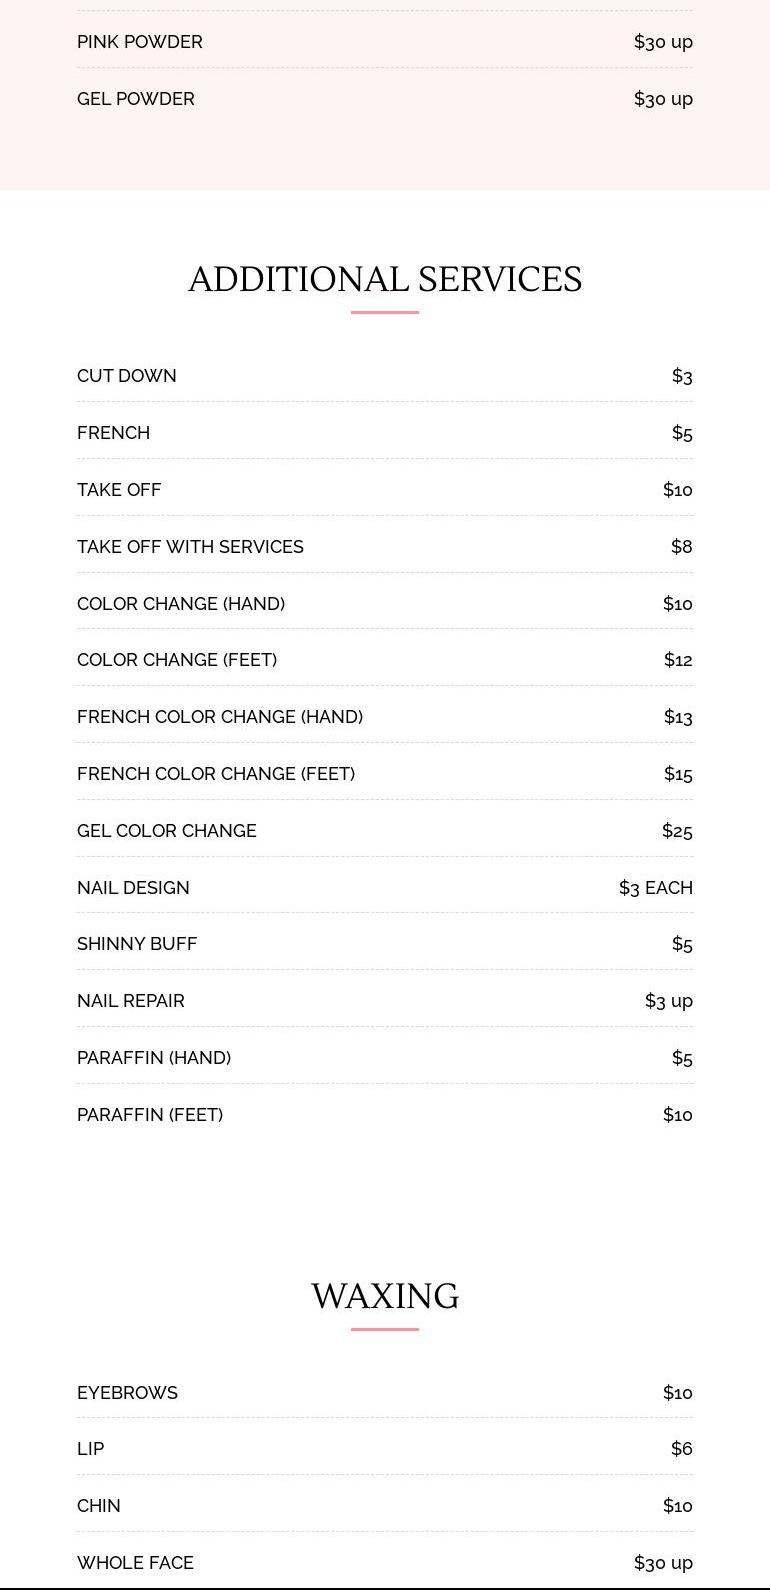The width and height of the screenshot is (770, 1590).
Task: Click the NAIL REPAIR service label
Action: [131, 1001]
